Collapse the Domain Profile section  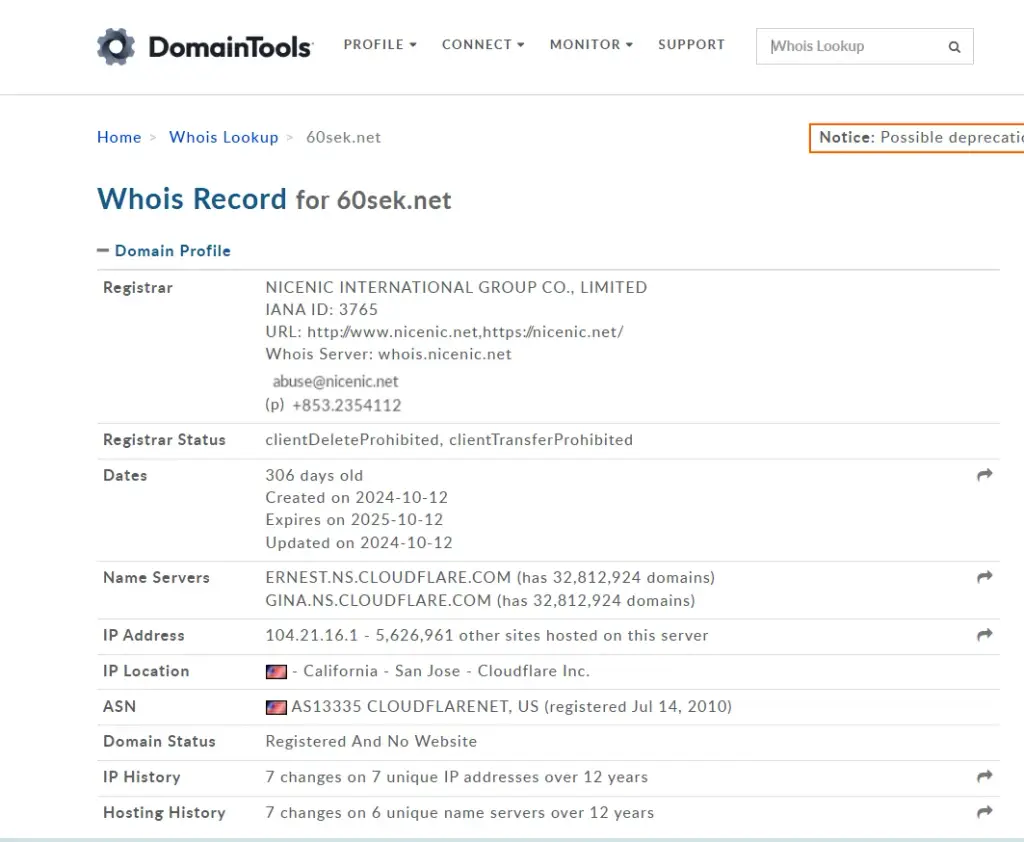164,251
